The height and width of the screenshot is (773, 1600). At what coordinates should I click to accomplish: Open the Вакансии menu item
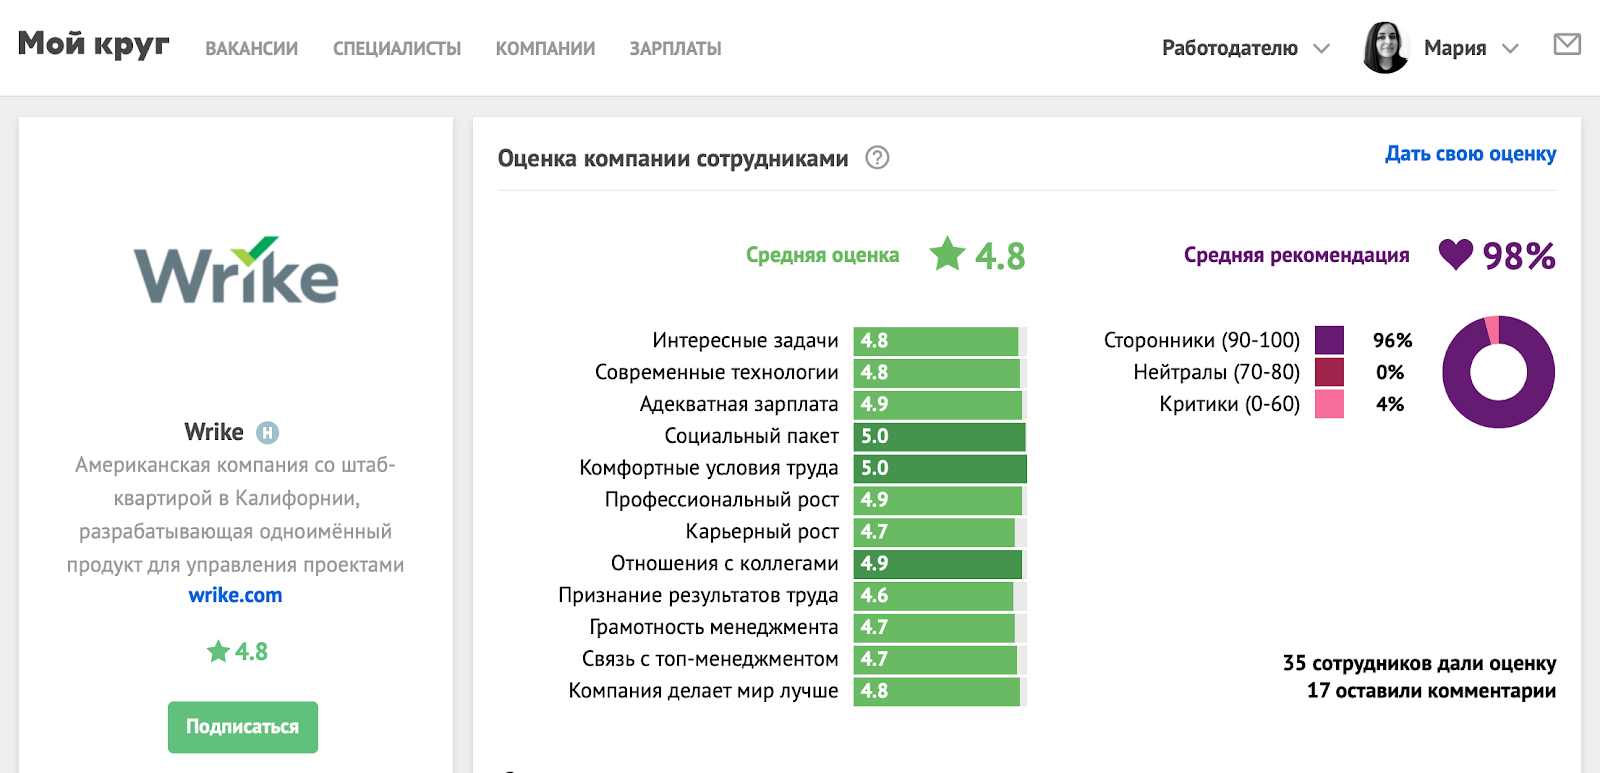click(252, 48)
